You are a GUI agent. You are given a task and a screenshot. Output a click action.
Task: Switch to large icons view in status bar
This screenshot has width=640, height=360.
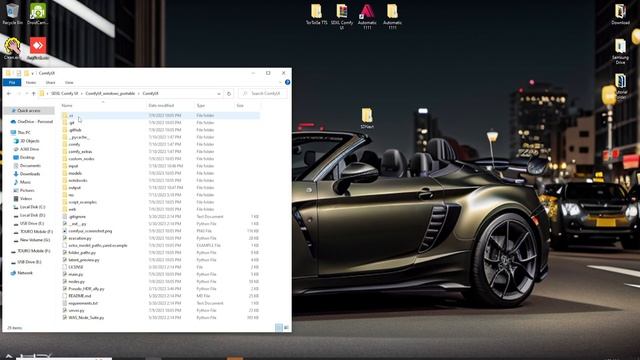pos(286,327)
